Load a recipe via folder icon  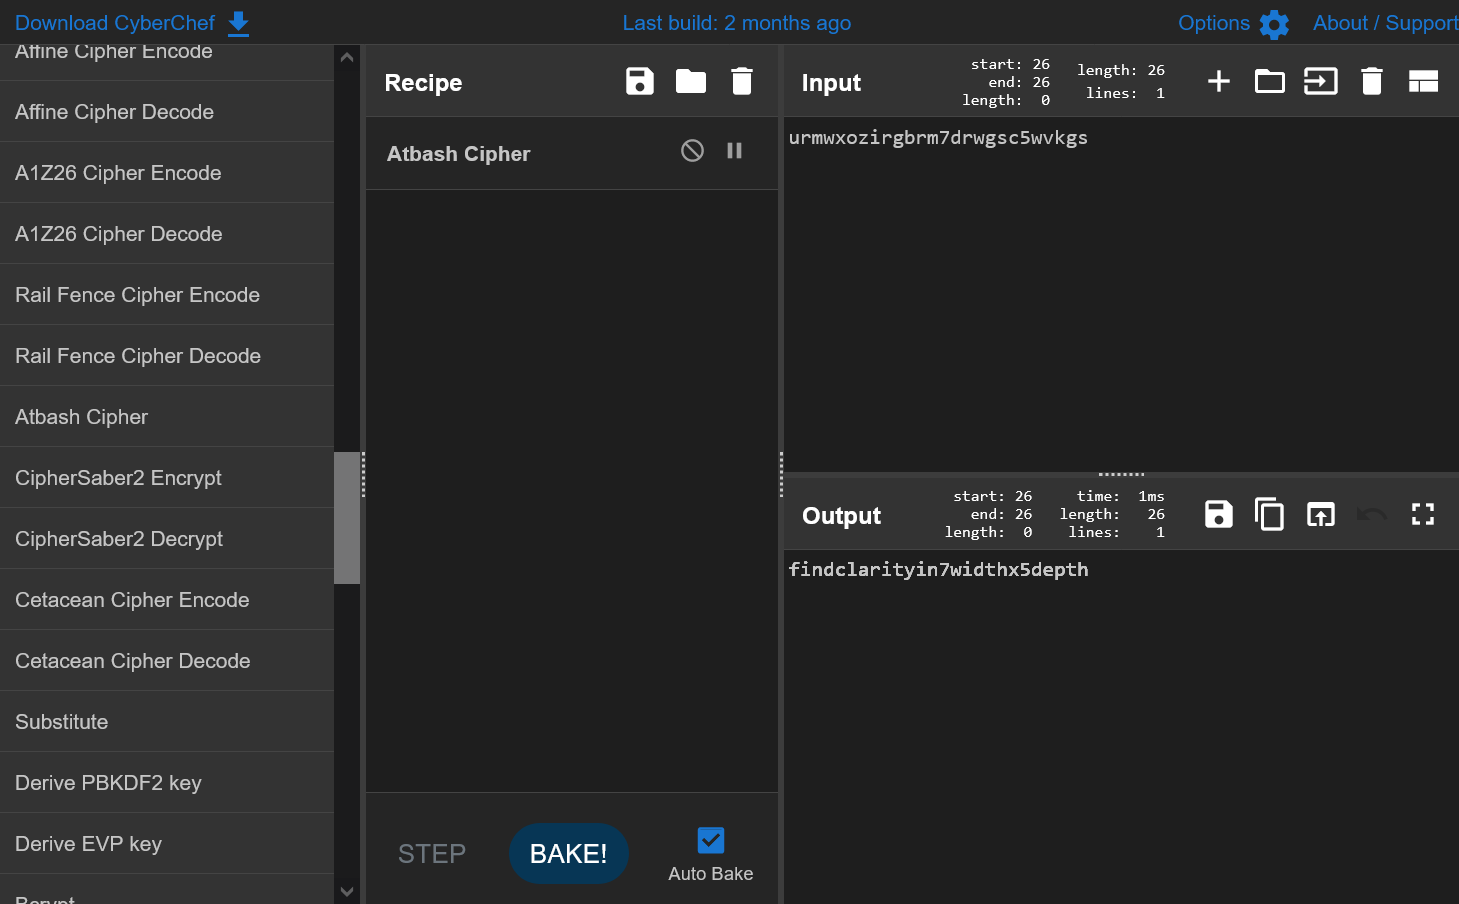(x=691, y=81)
